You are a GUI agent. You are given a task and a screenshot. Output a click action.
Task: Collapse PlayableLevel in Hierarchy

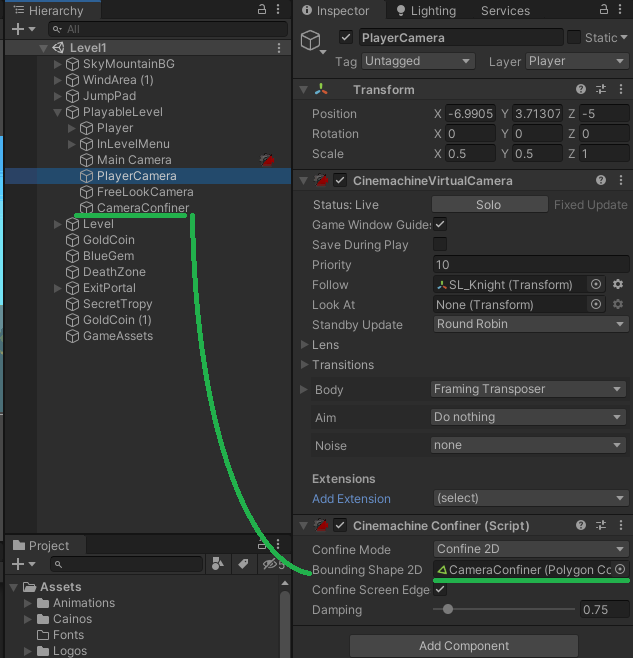click(58, 112)
